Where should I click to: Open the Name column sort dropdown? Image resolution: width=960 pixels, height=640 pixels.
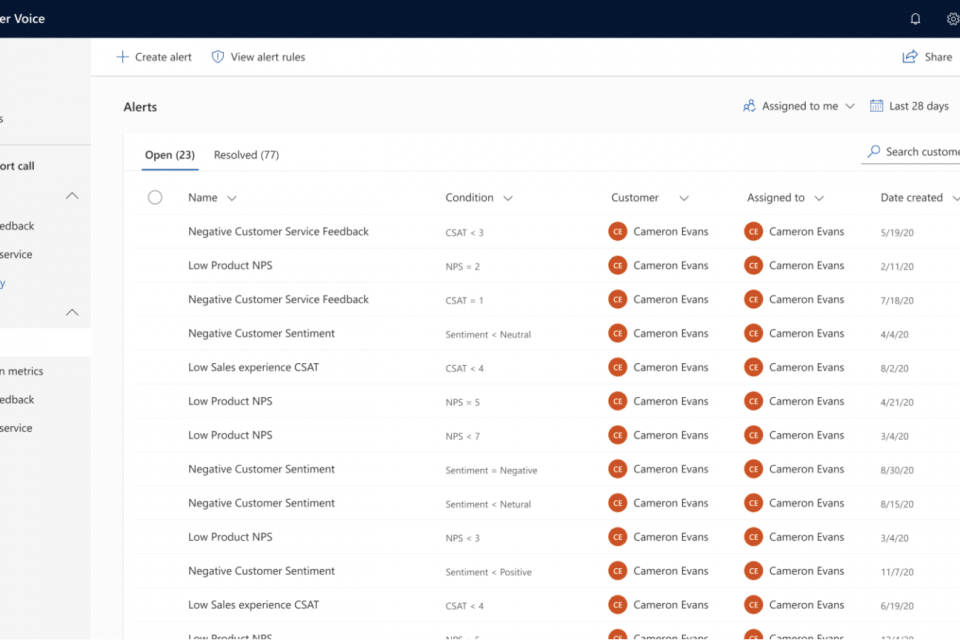tap(232, 198)
